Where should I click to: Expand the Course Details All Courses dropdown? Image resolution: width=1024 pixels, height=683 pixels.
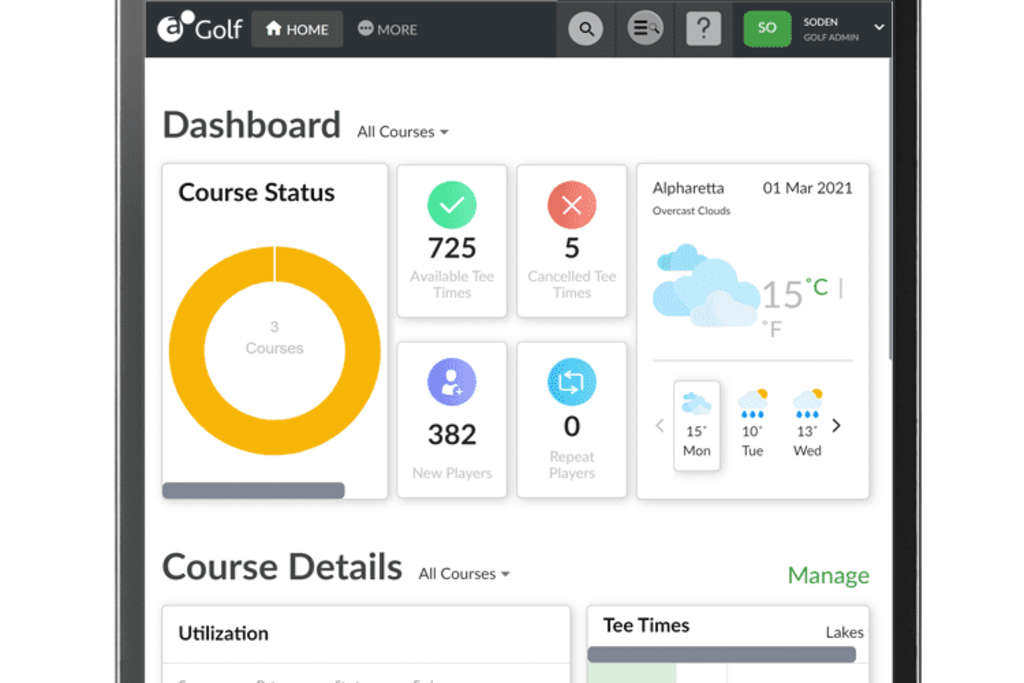click(464, 574)
